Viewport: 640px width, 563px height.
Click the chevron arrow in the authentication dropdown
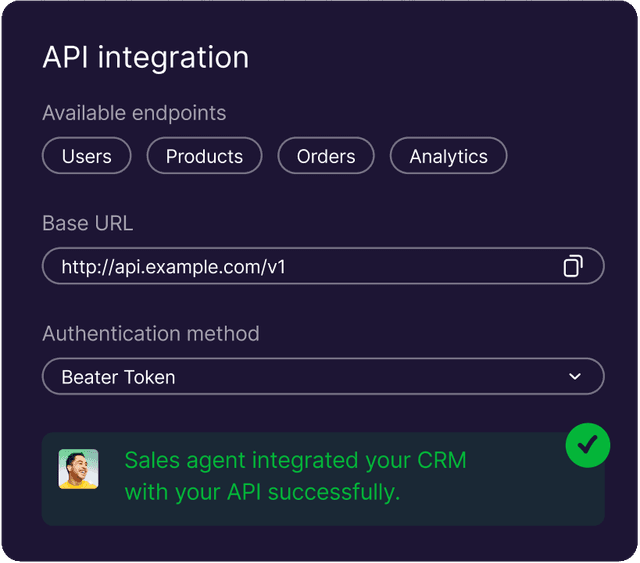[574, 377]
